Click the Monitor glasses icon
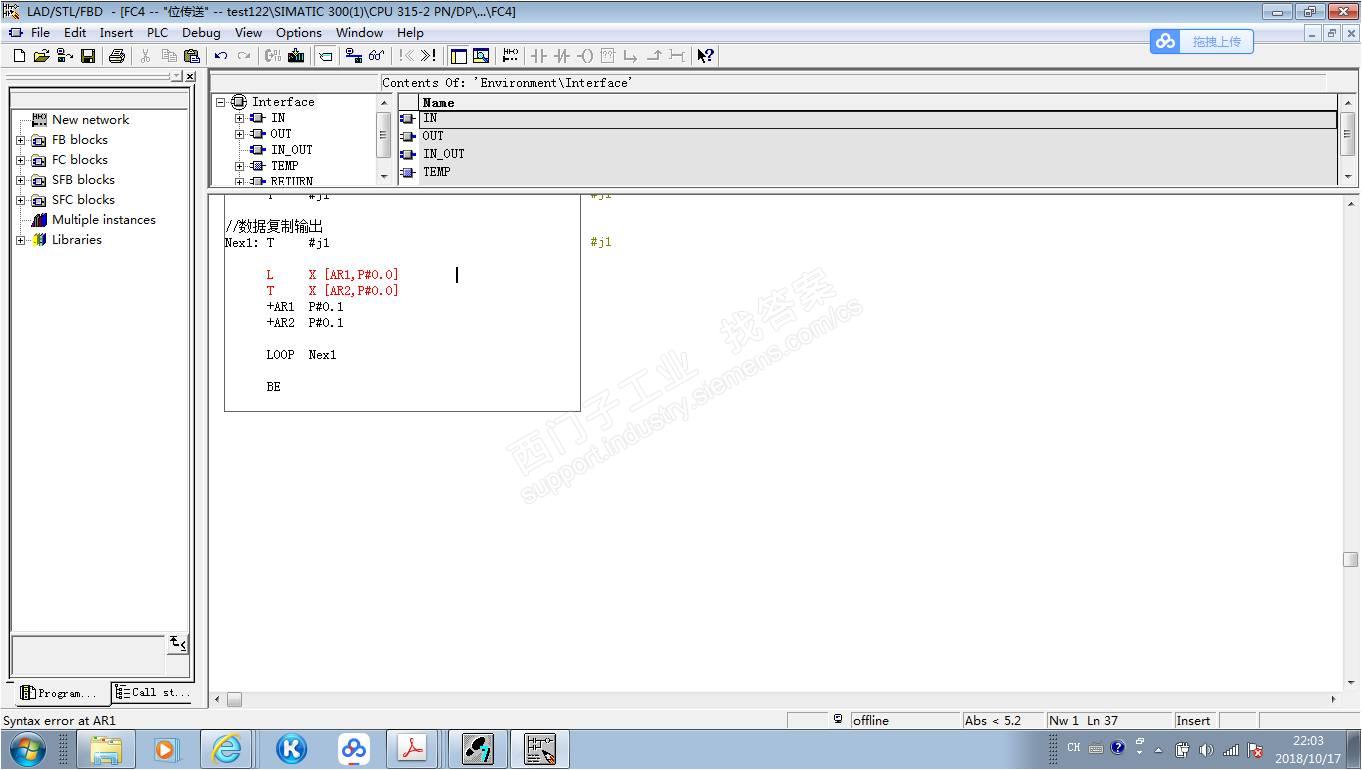 [x=376, y=56]
